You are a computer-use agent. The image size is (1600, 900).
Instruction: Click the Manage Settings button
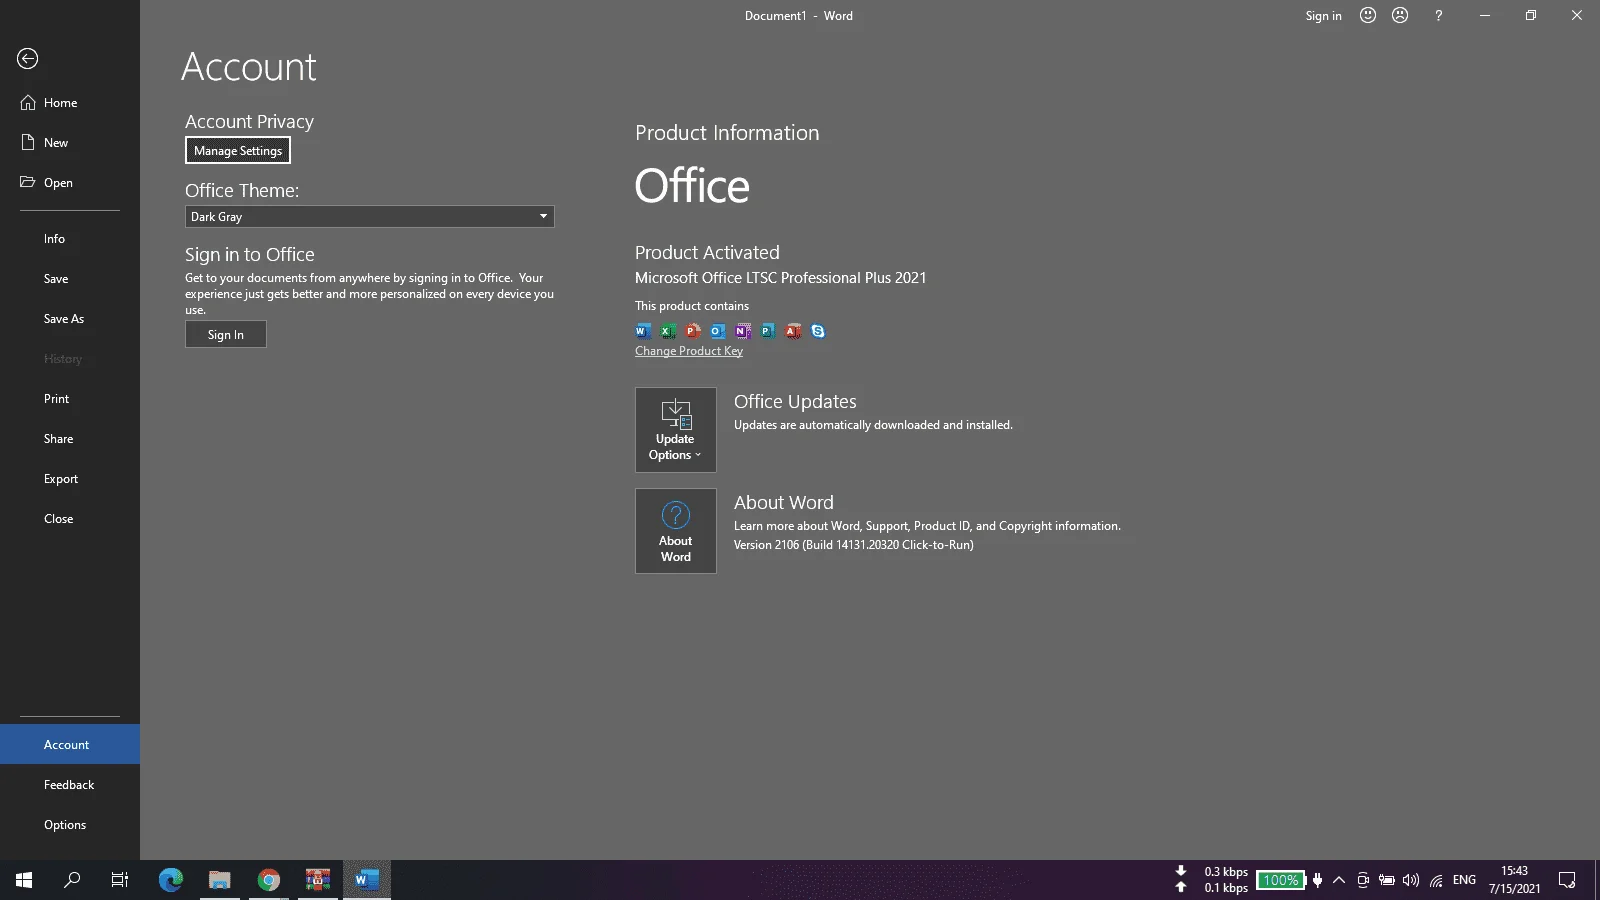click(238, 151)
